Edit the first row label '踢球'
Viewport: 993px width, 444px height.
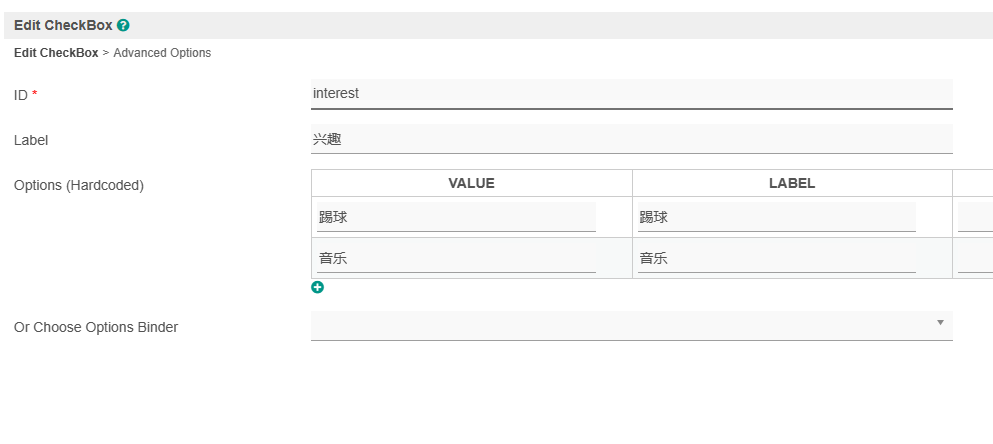pos(776,217)
